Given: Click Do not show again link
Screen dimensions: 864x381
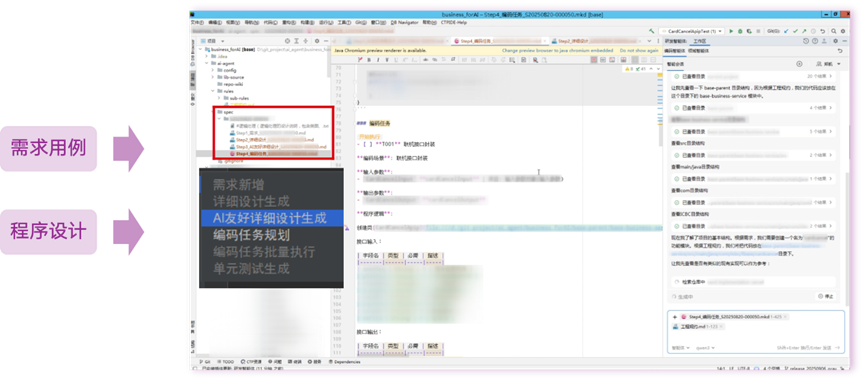Looking at the screenshot, I should click(x=639, y=51).
